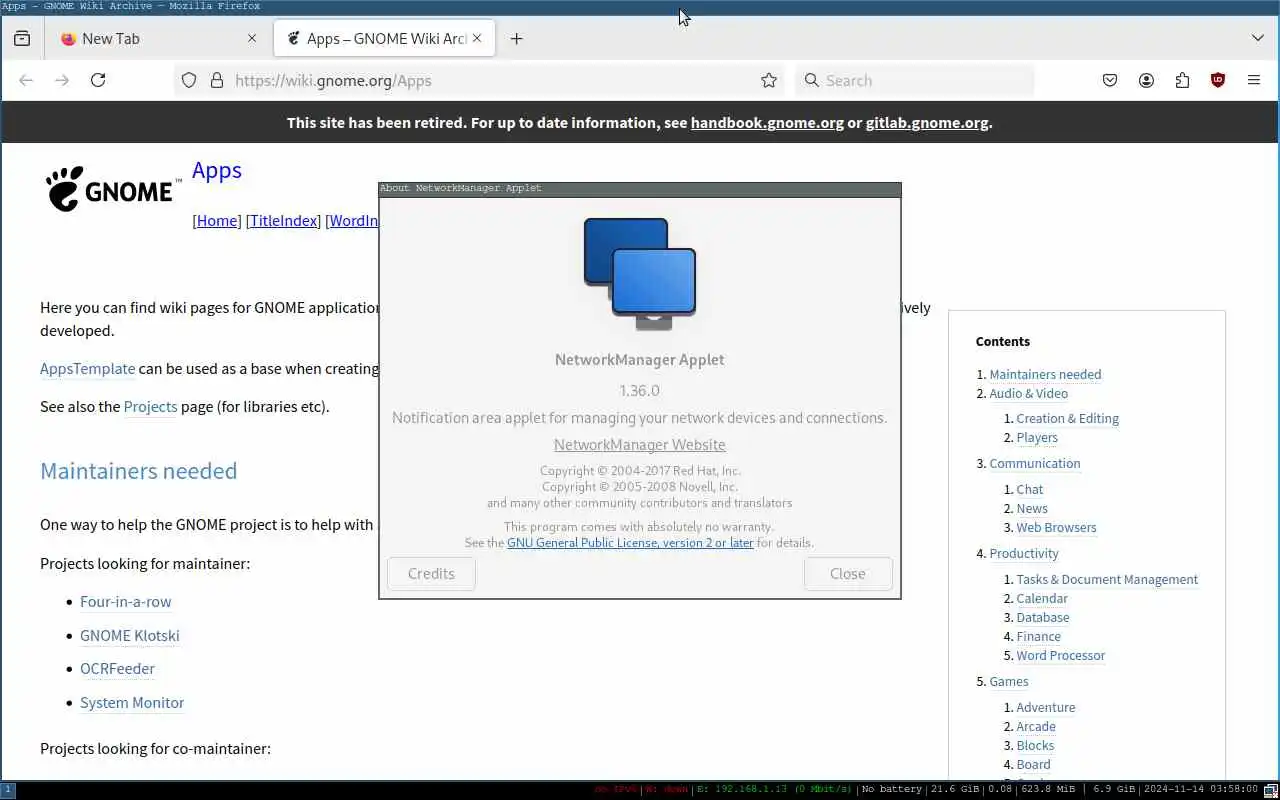Close the New Tab tab
The image size is (1280, 800).
(x=252, y=38)
